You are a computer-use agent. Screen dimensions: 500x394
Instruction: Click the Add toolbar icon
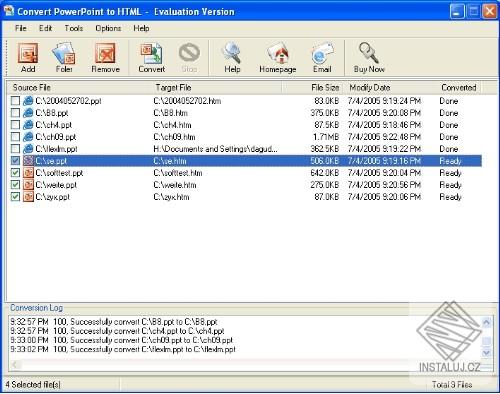point(28,53)
